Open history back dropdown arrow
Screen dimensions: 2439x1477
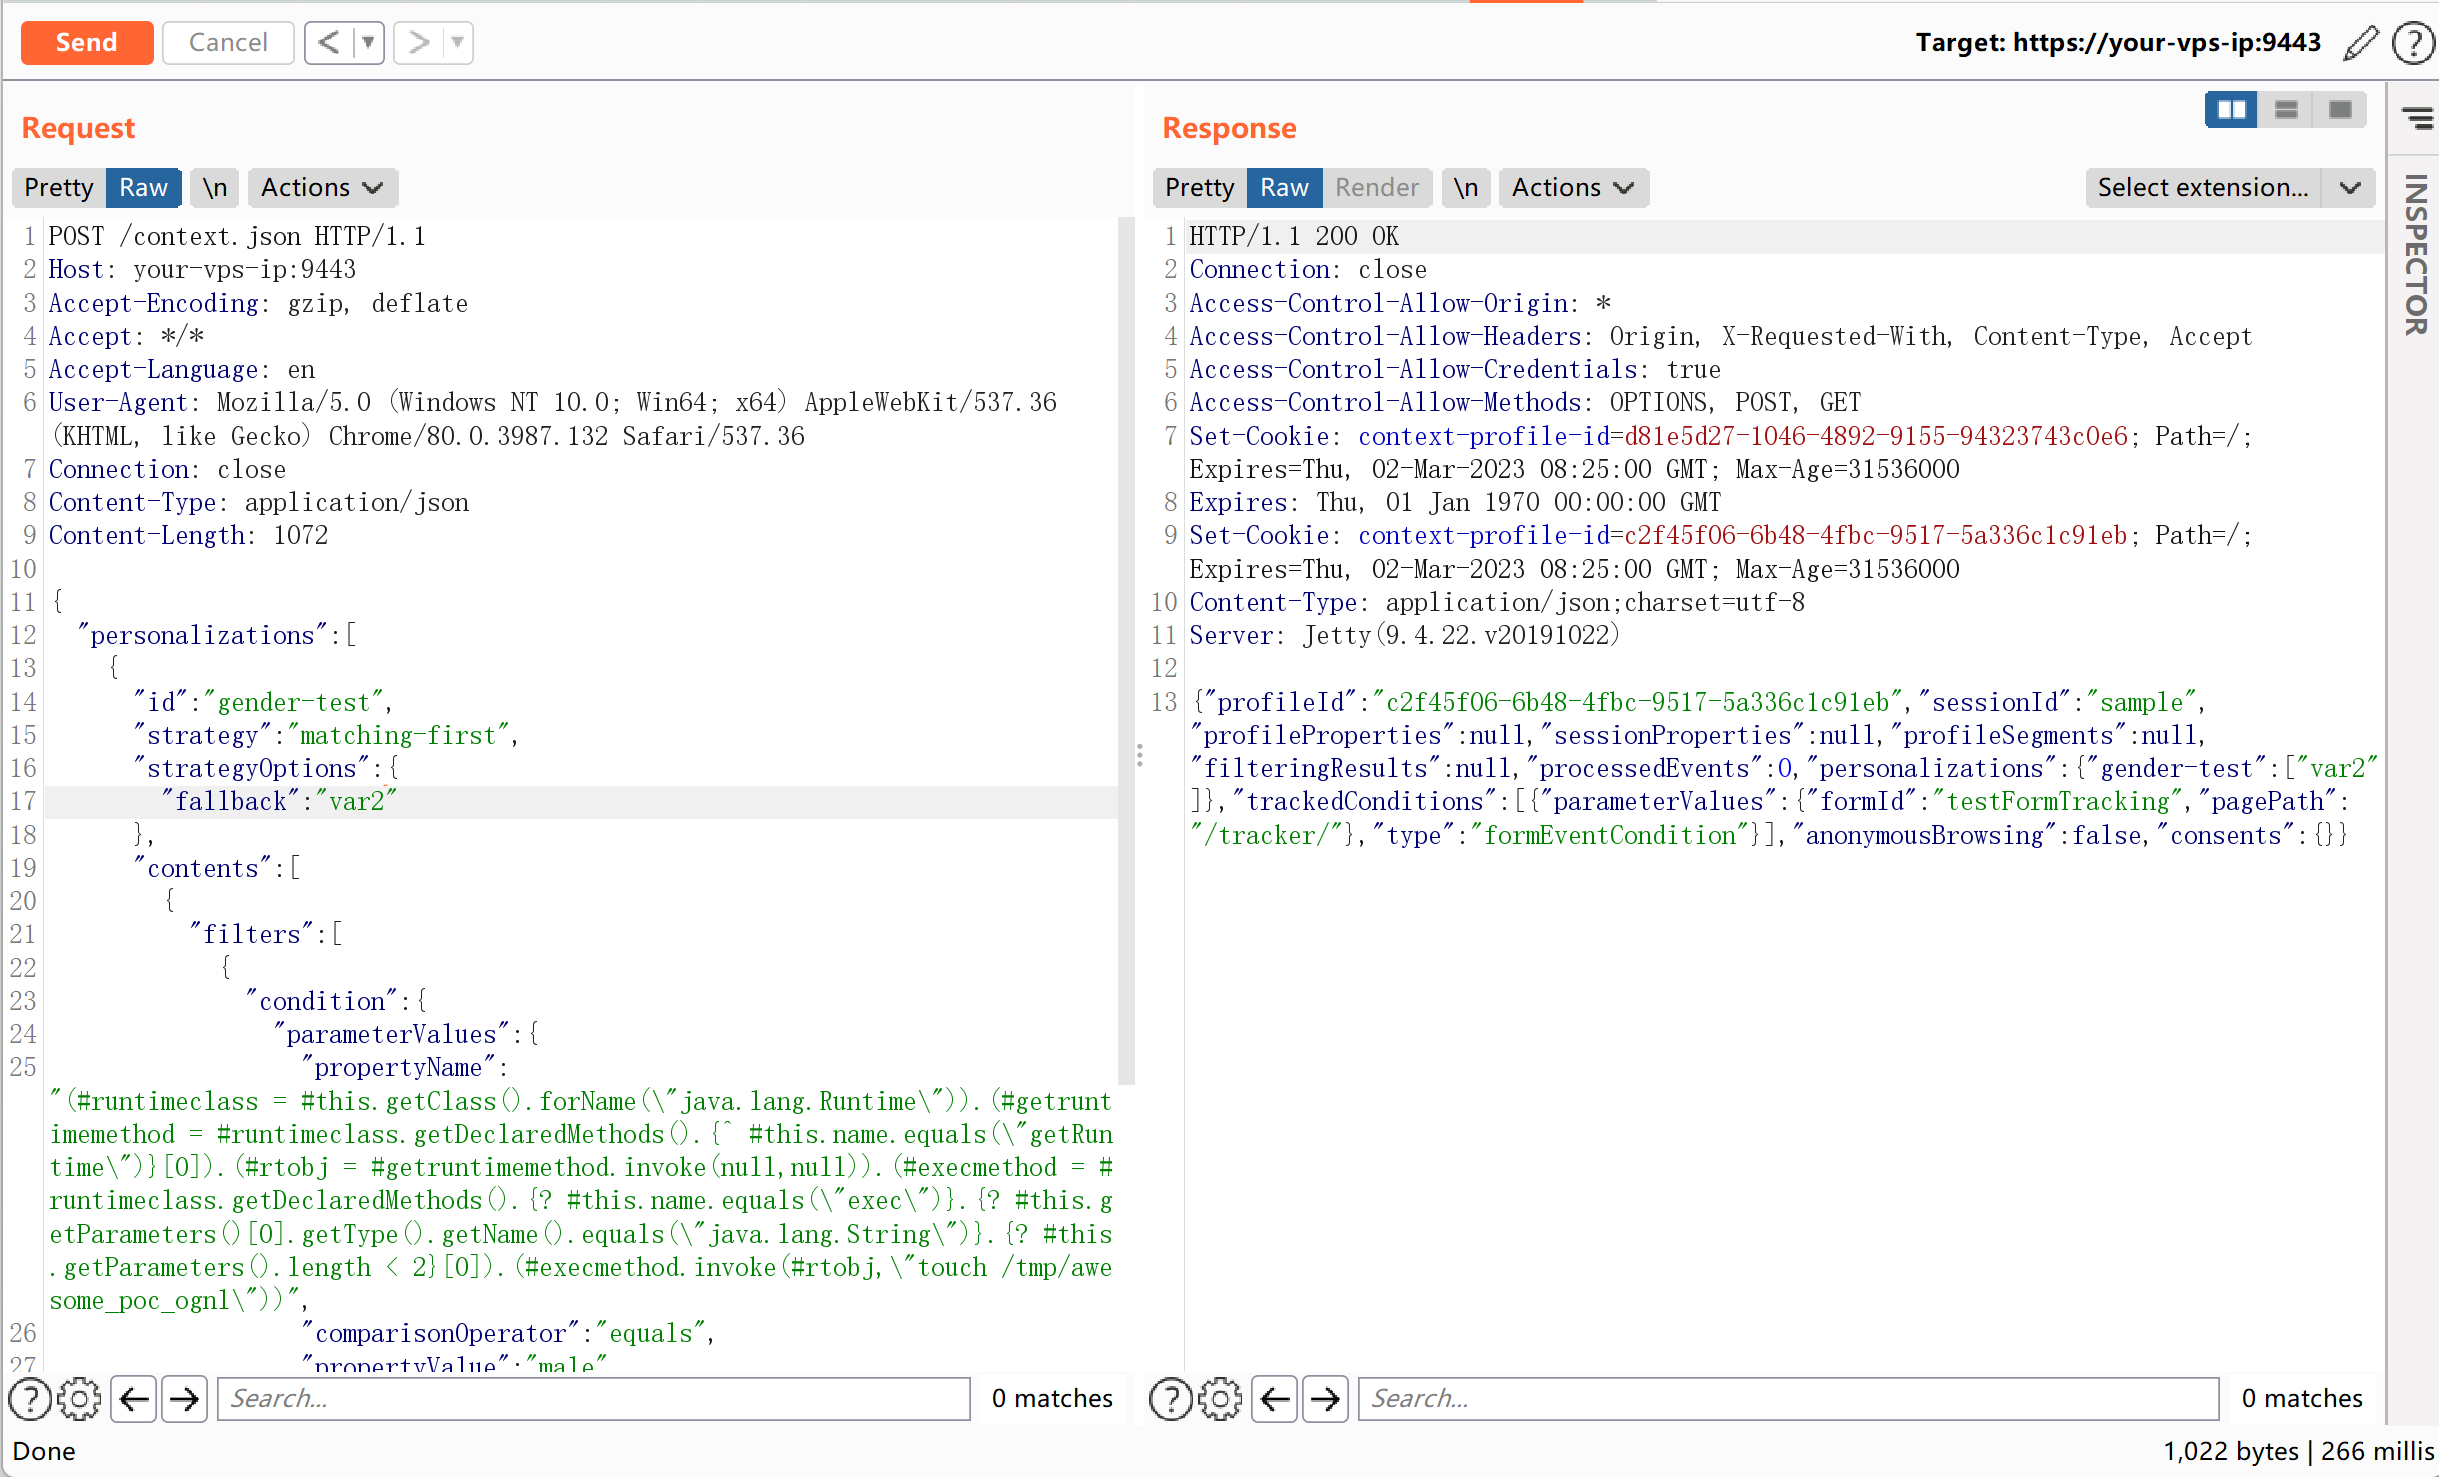368,42
